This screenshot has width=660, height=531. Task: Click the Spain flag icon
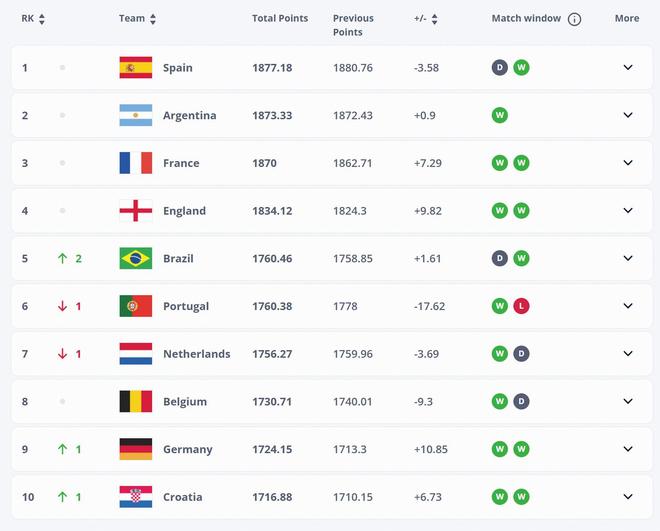coord(135,68)
